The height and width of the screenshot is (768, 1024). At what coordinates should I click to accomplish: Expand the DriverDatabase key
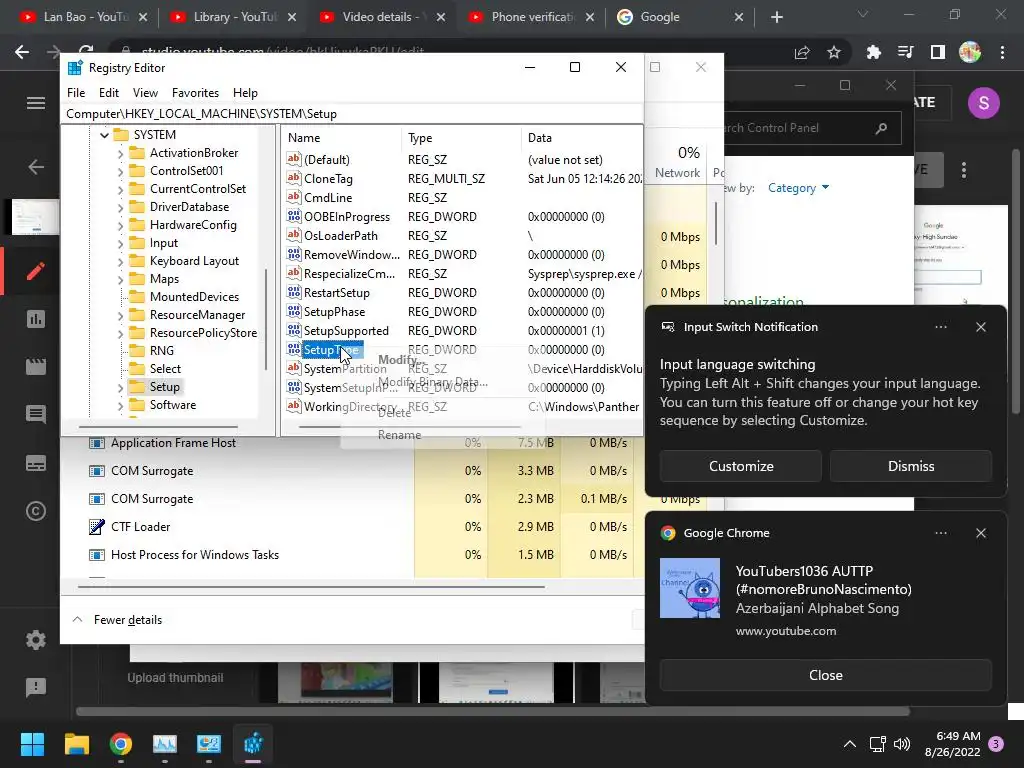click(x=120, y=208)
